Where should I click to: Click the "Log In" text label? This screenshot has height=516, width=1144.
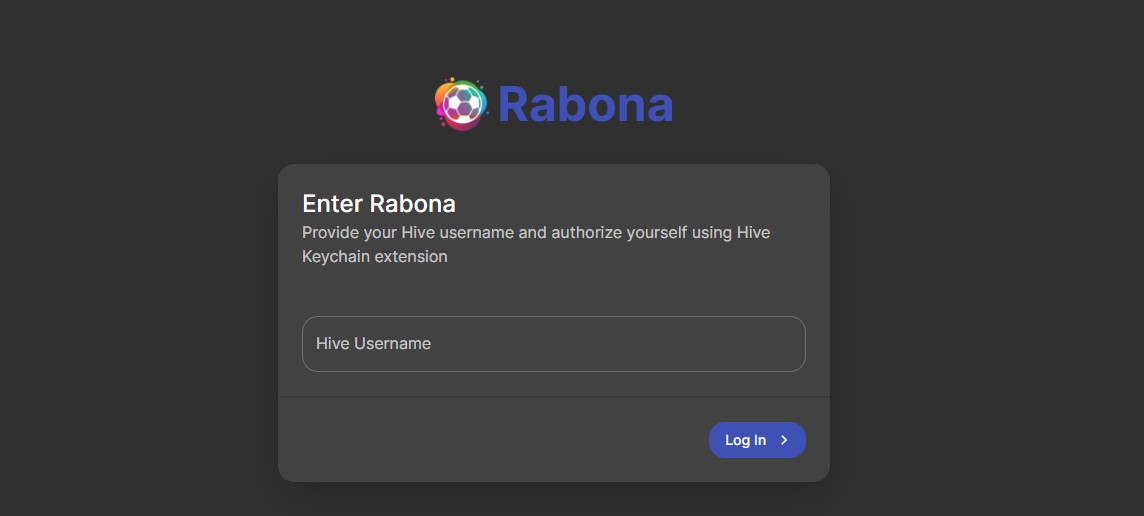(745, 440)
